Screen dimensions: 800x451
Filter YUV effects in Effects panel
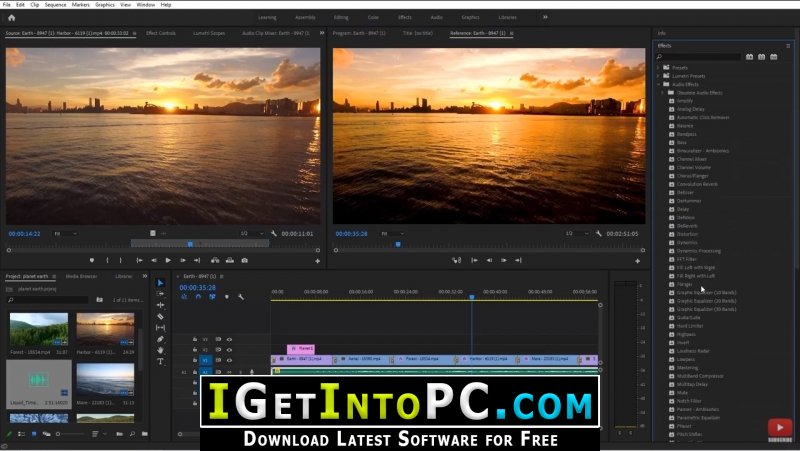coord(774,57)
